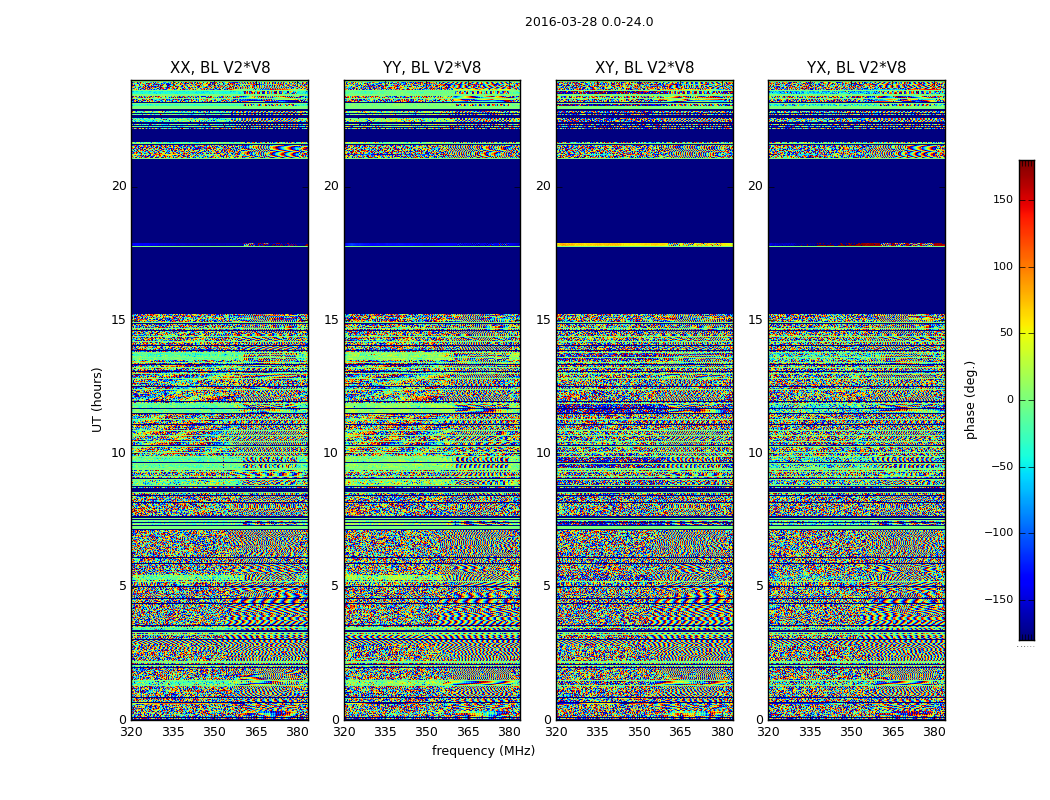Click the 20 hour tick beside the YY panel
The image size is (1050, 800).
click(331, 186)
